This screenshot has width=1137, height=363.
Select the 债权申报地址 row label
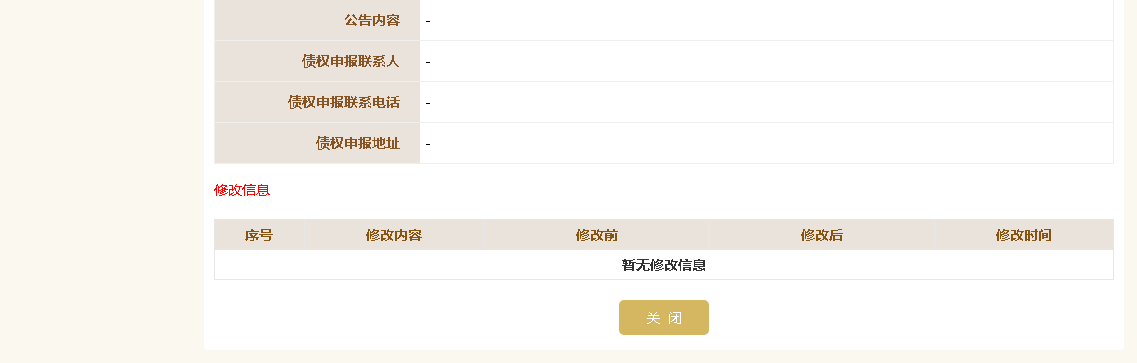(358, 143)
